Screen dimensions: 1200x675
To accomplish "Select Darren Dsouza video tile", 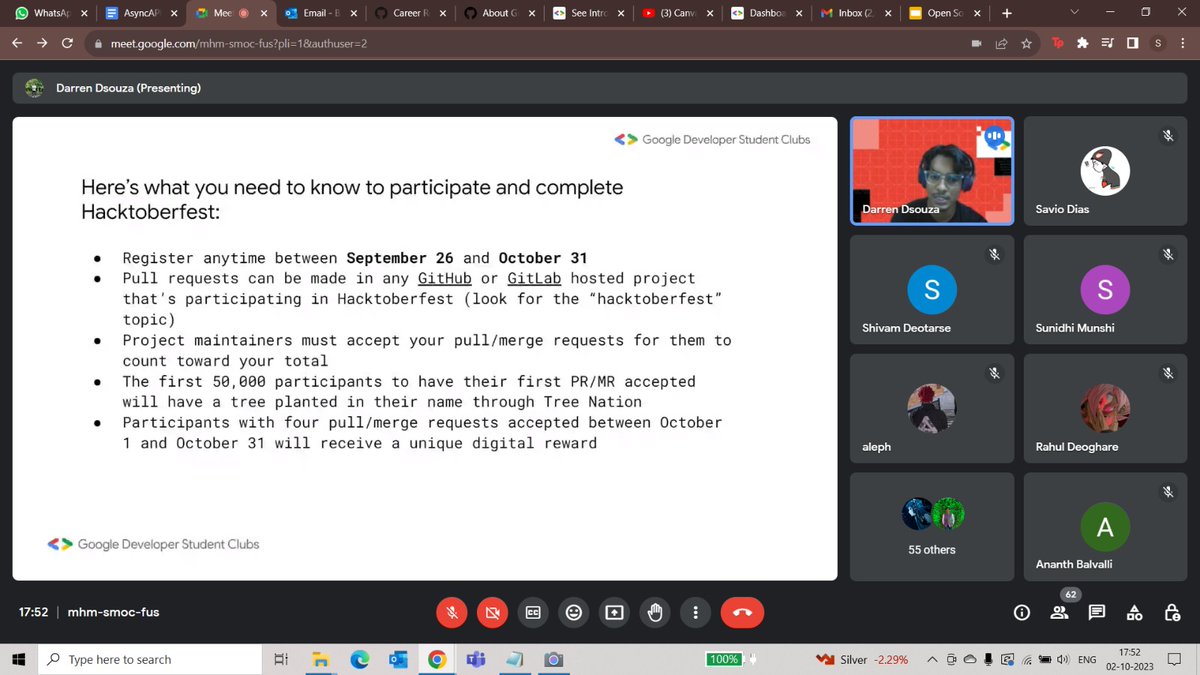I will pos(932,171).
